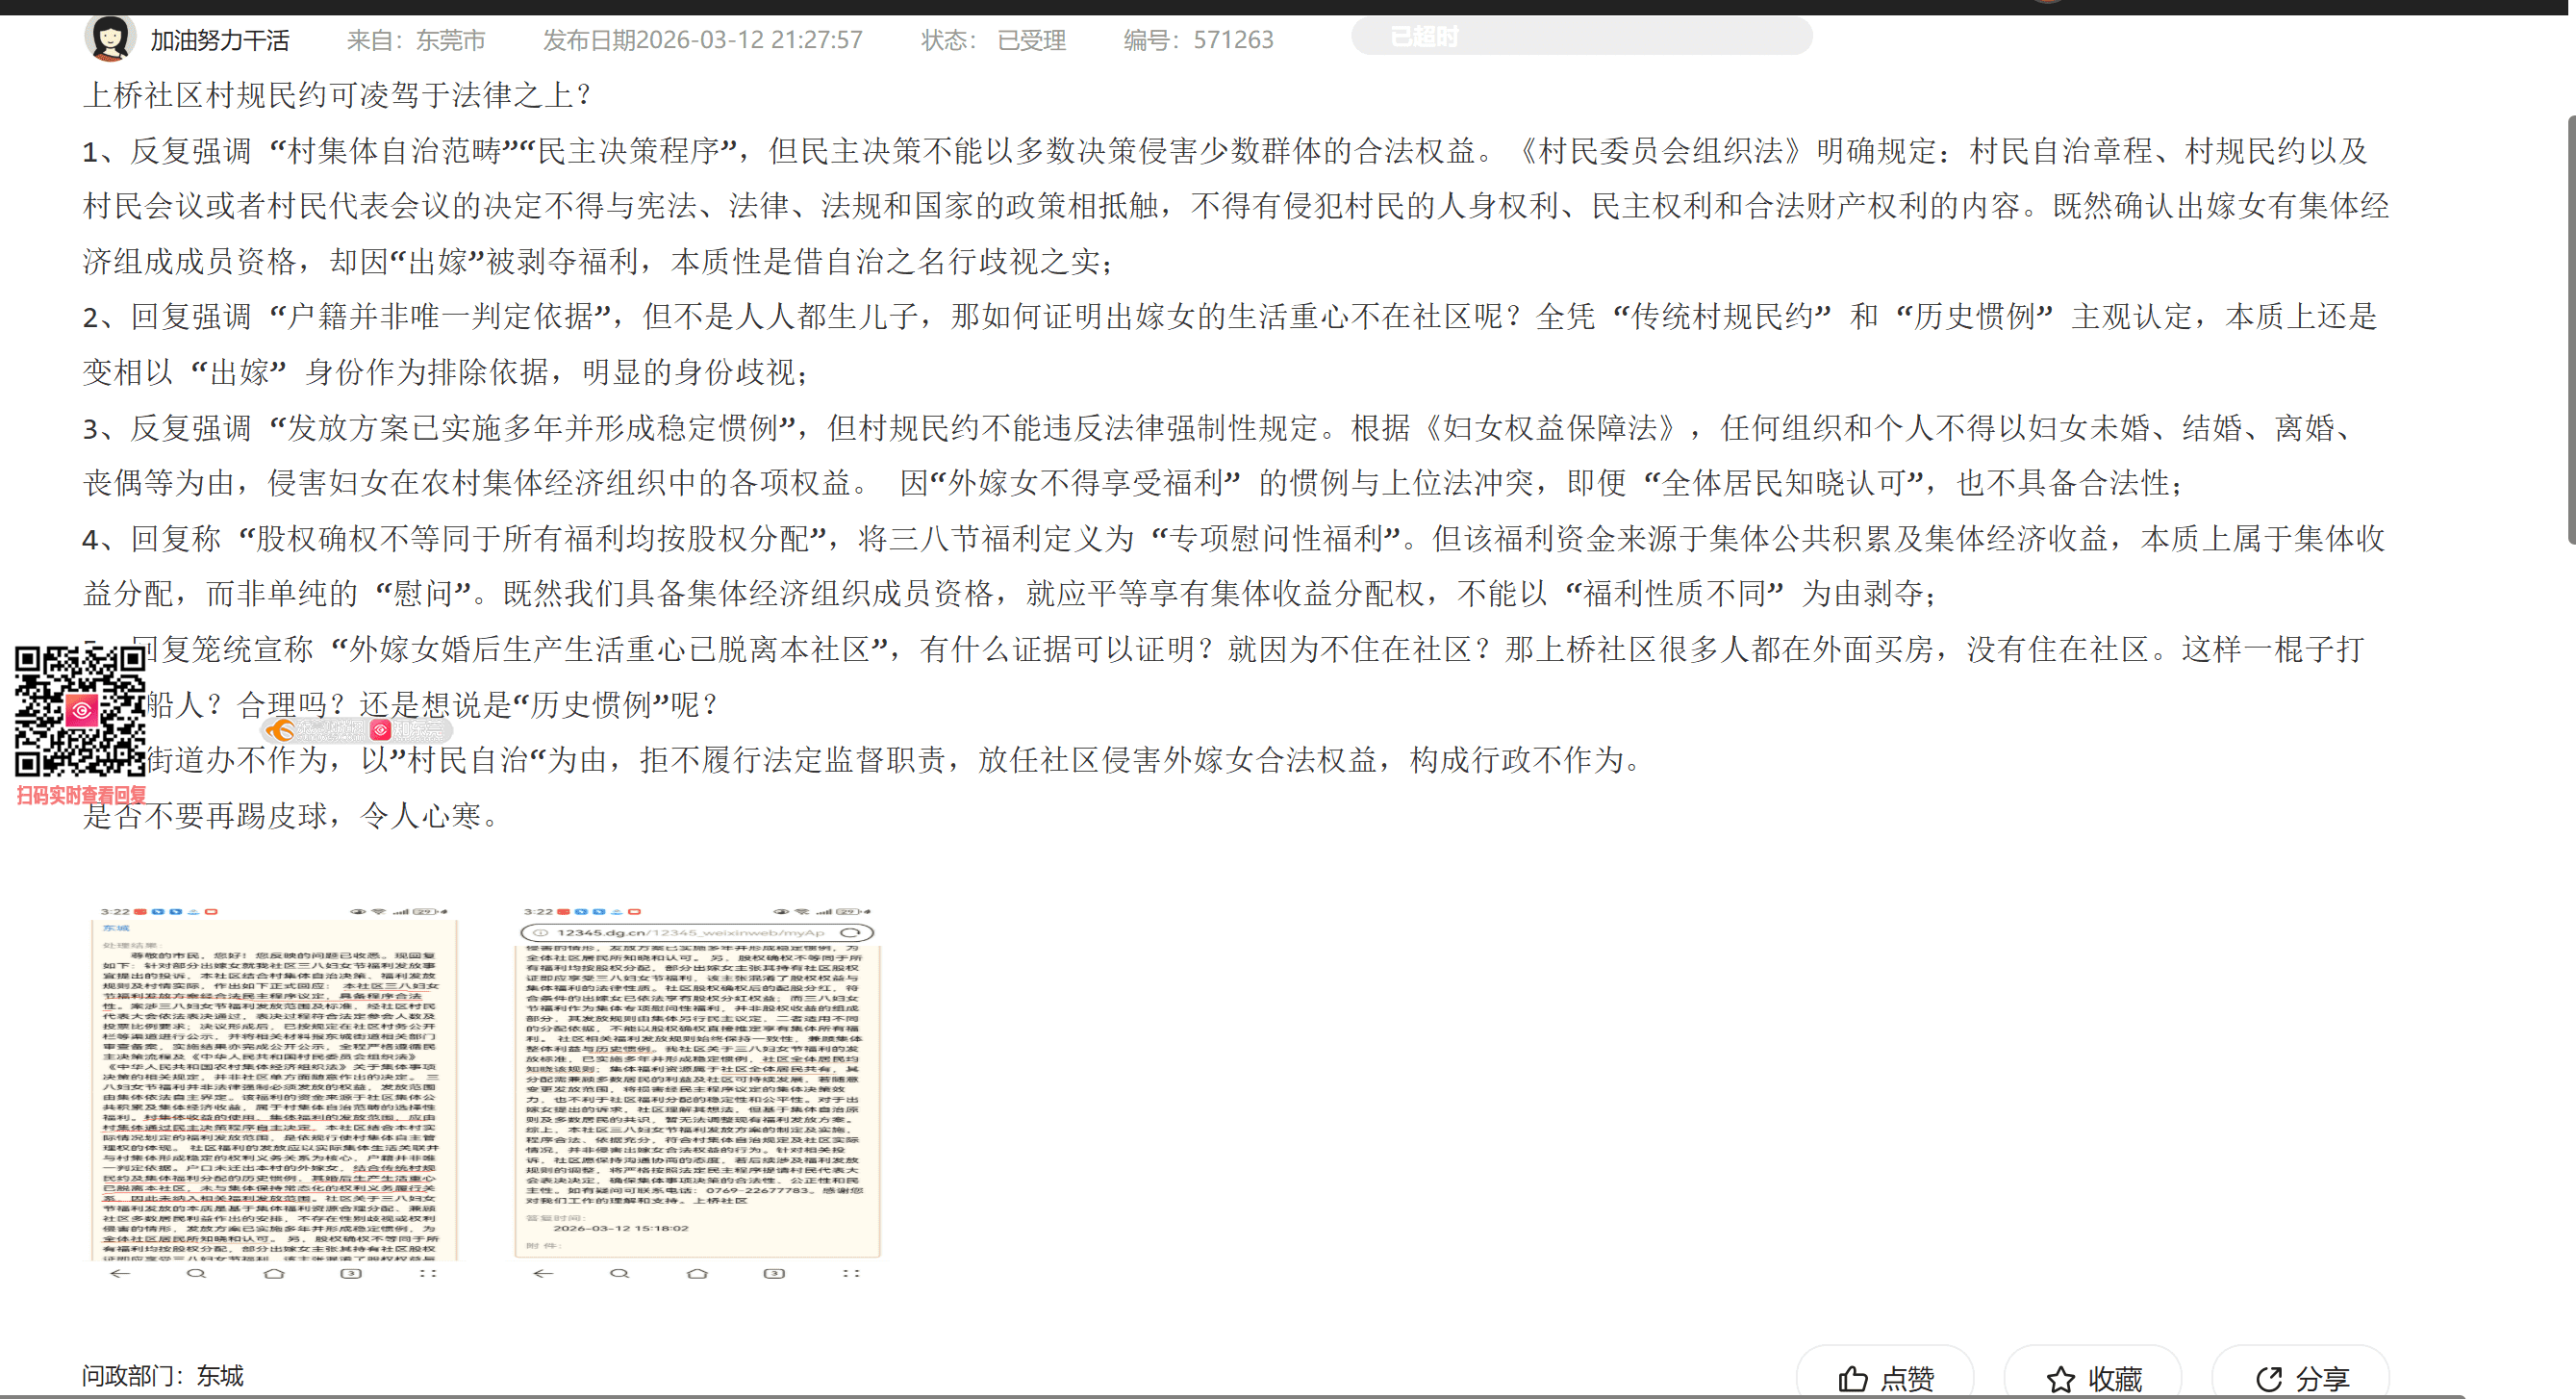Open the profile of user 加油努力干活
Viewport: 2576px width, 1399px height.
pyautogui.click(x=219, y=40)
